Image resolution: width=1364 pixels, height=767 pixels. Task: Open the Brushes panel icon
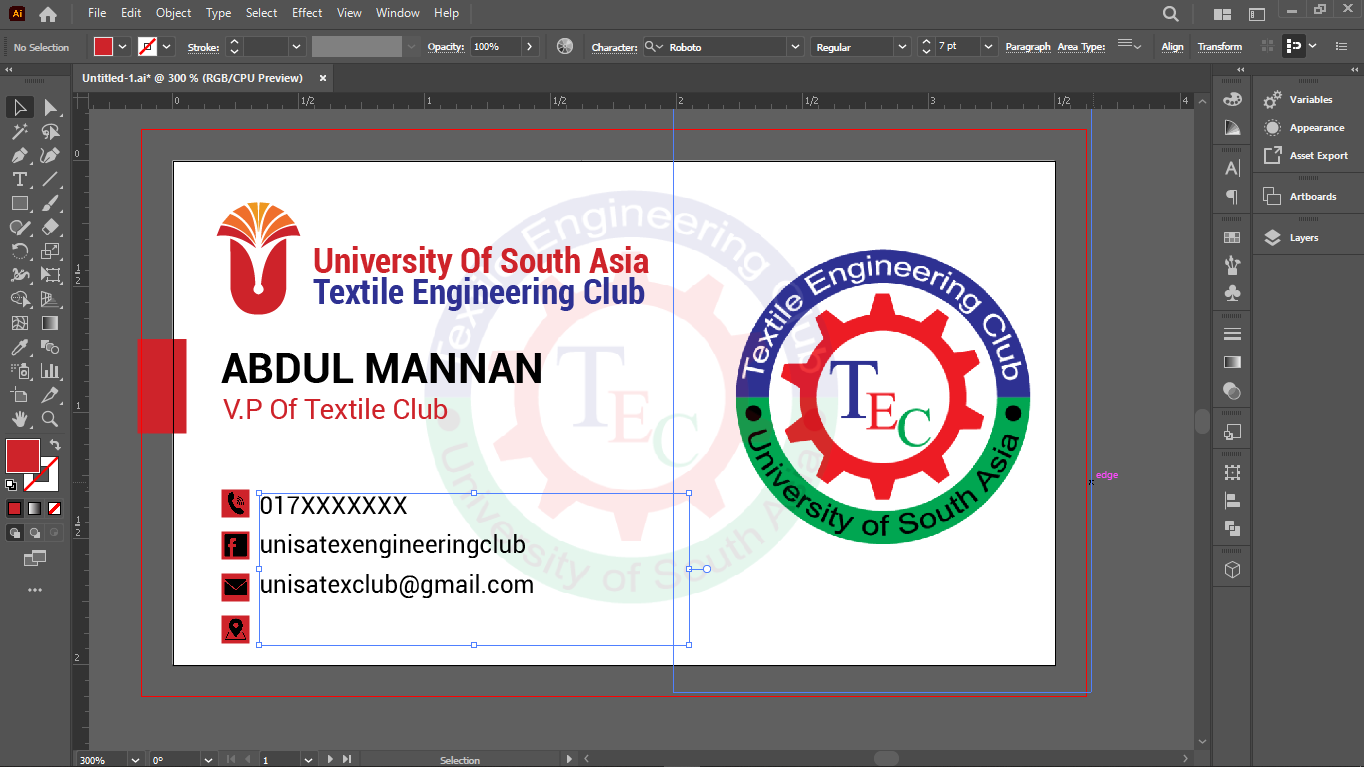tap(1232, 265)
